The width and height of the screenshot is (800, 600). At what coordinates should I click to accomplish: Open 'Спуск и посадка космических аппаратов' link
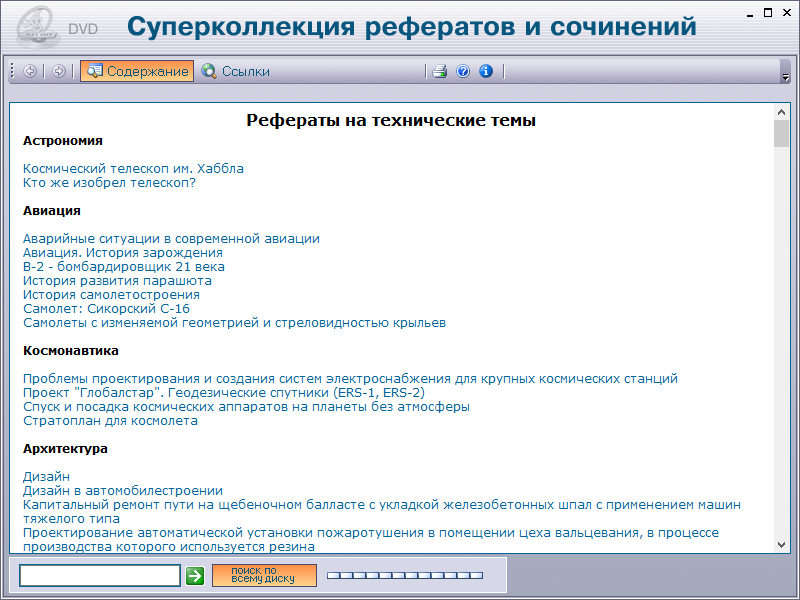(x=246, y=407)
